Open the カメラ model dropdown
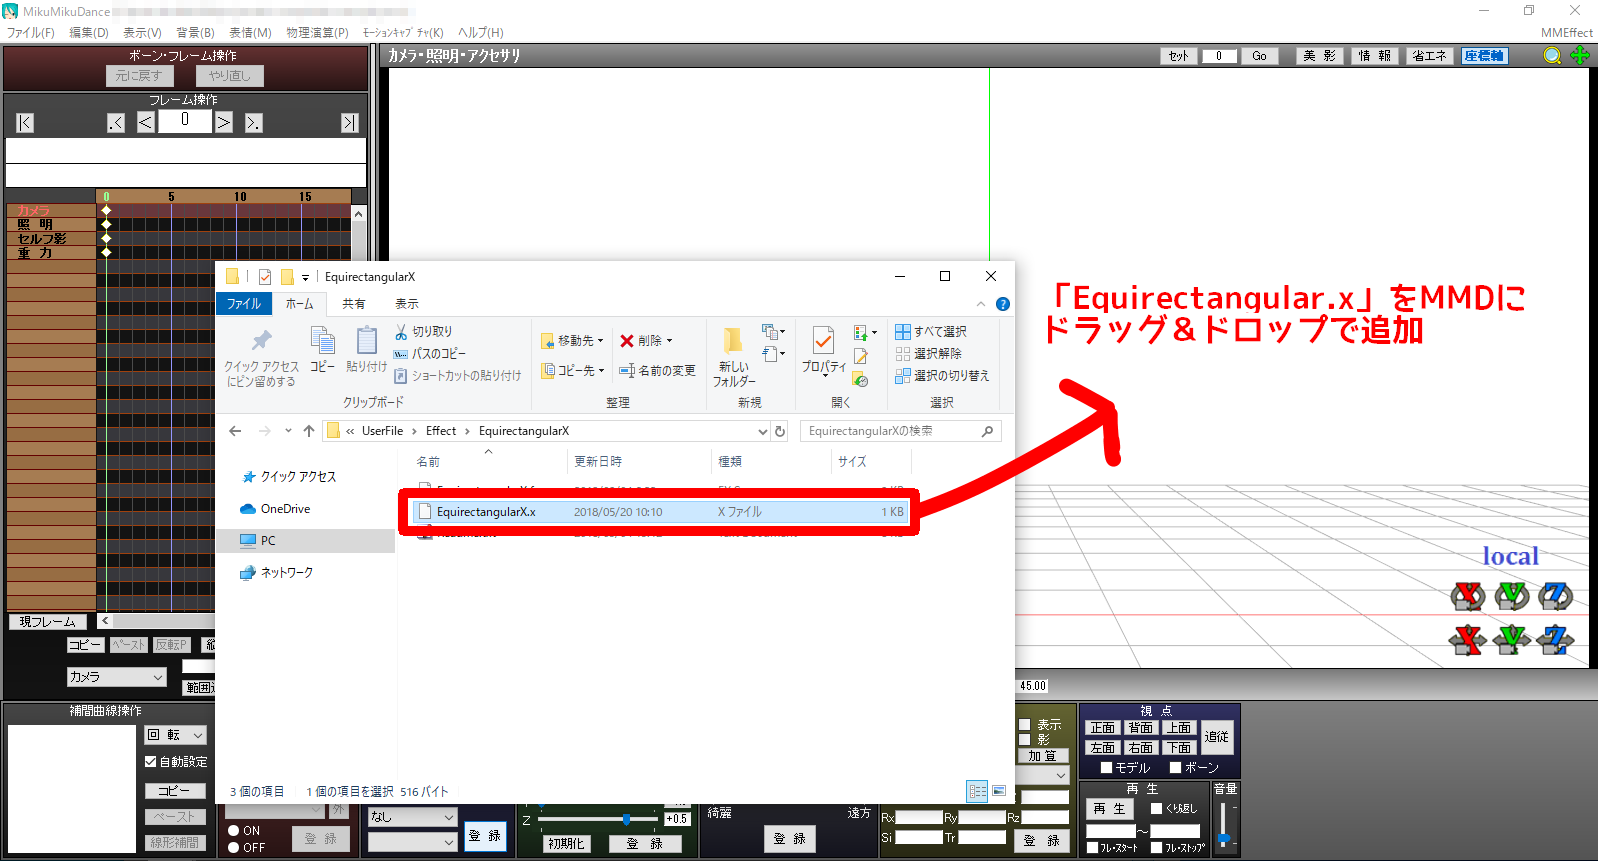The height and width of the screenshot is (861, 1598). [x=116, y=677]
